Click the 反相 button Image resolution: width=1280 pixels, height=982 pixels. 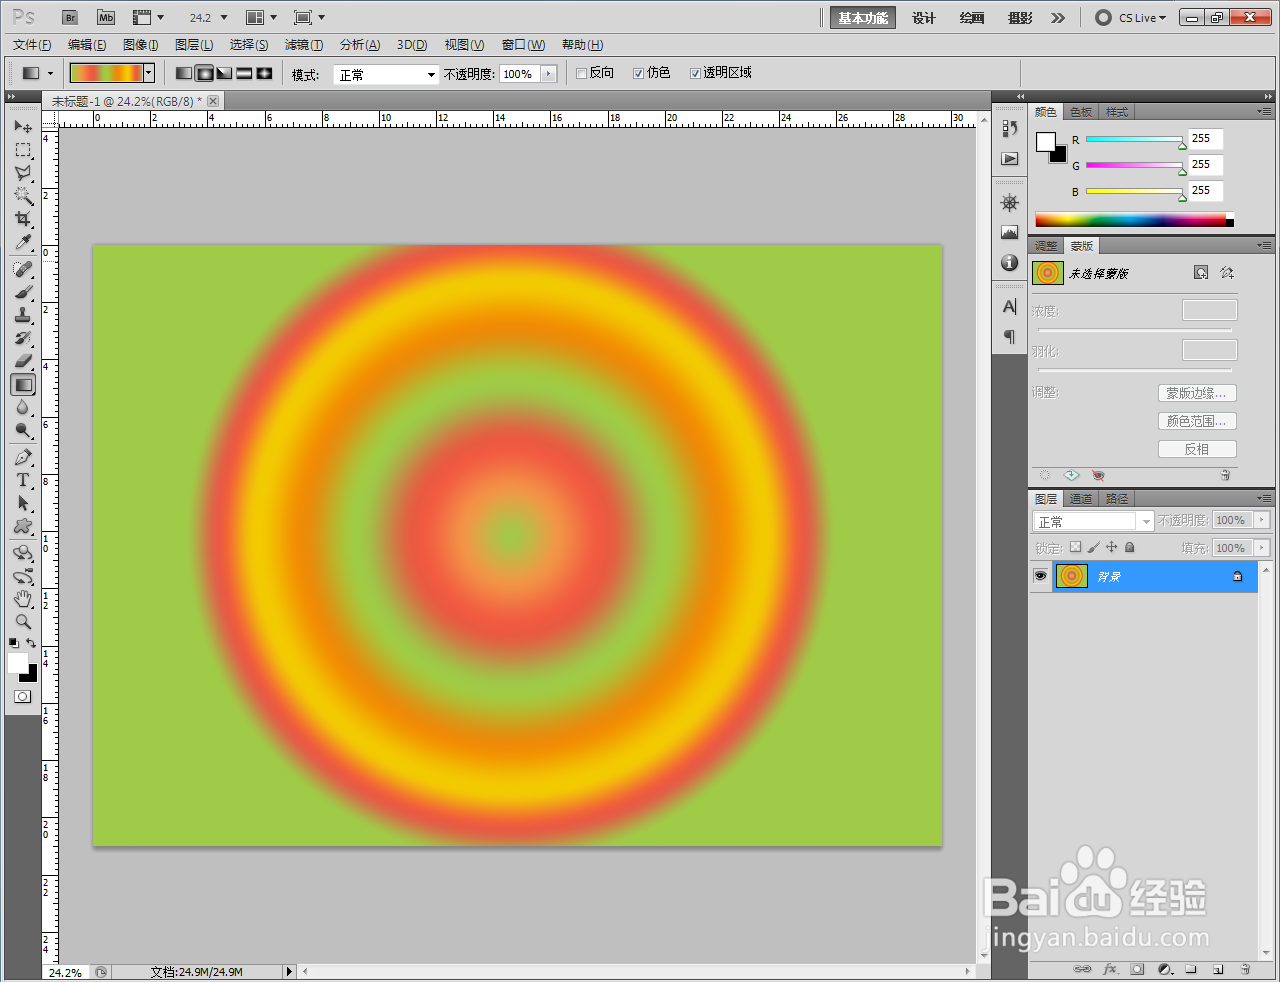coord(1197,449)
